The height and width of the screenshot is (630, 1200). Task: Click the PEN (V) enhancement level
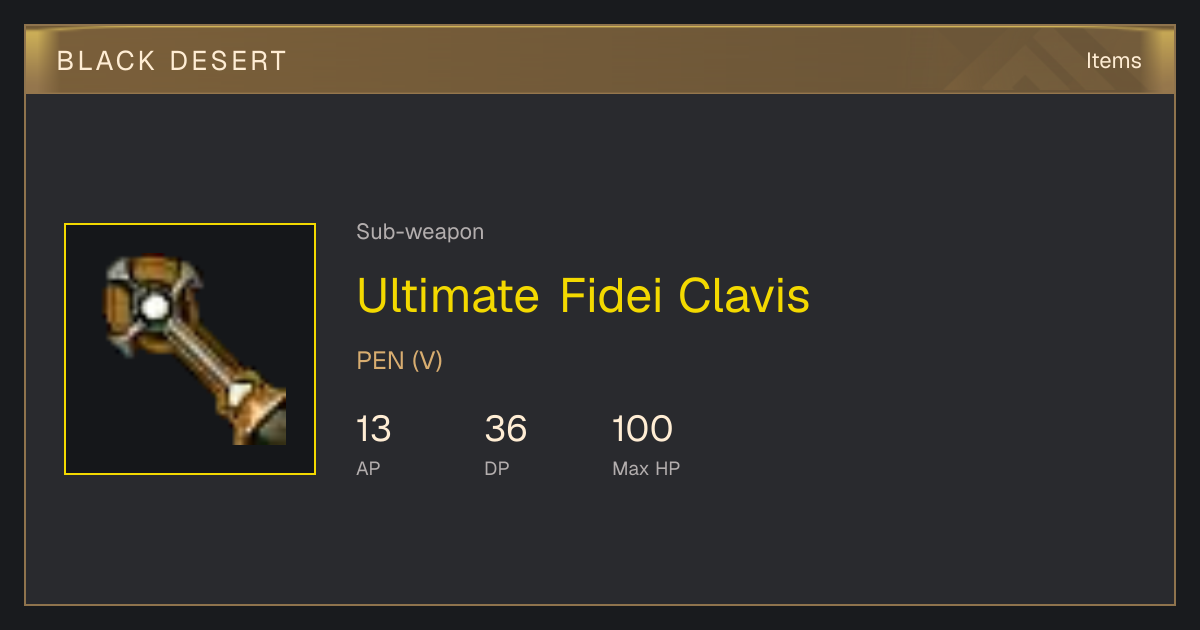400,360
